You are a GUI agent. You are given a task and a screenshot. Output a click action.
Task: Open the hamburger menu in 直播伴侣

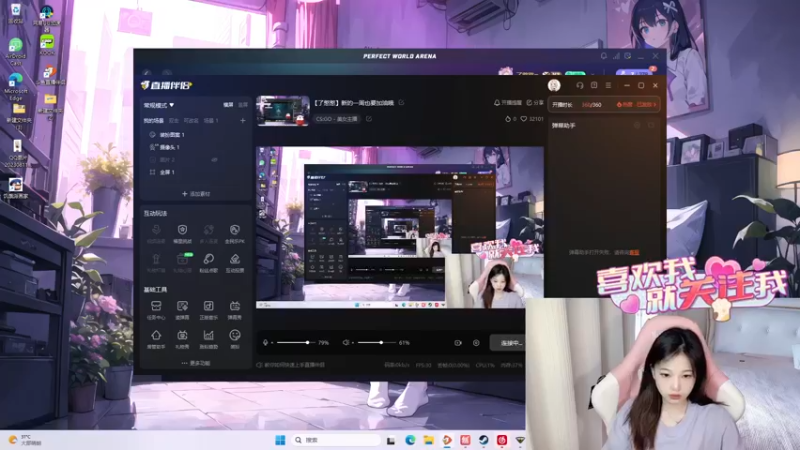608,85
